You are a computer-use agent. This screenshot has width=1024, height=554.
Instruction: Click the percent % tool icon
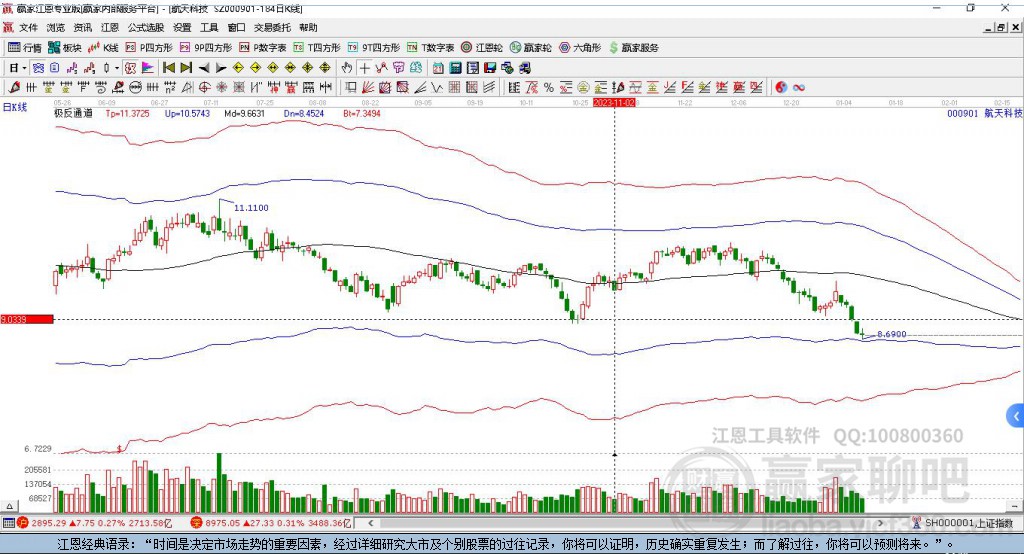click(549, 88)
